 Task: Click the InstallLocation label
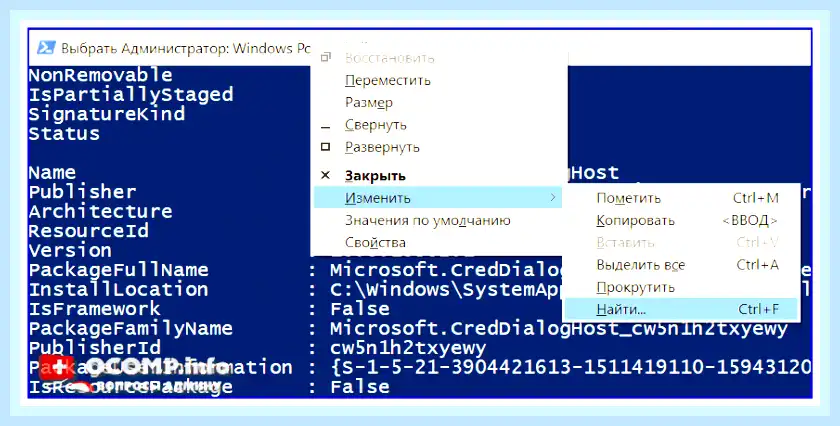(118, 289)
